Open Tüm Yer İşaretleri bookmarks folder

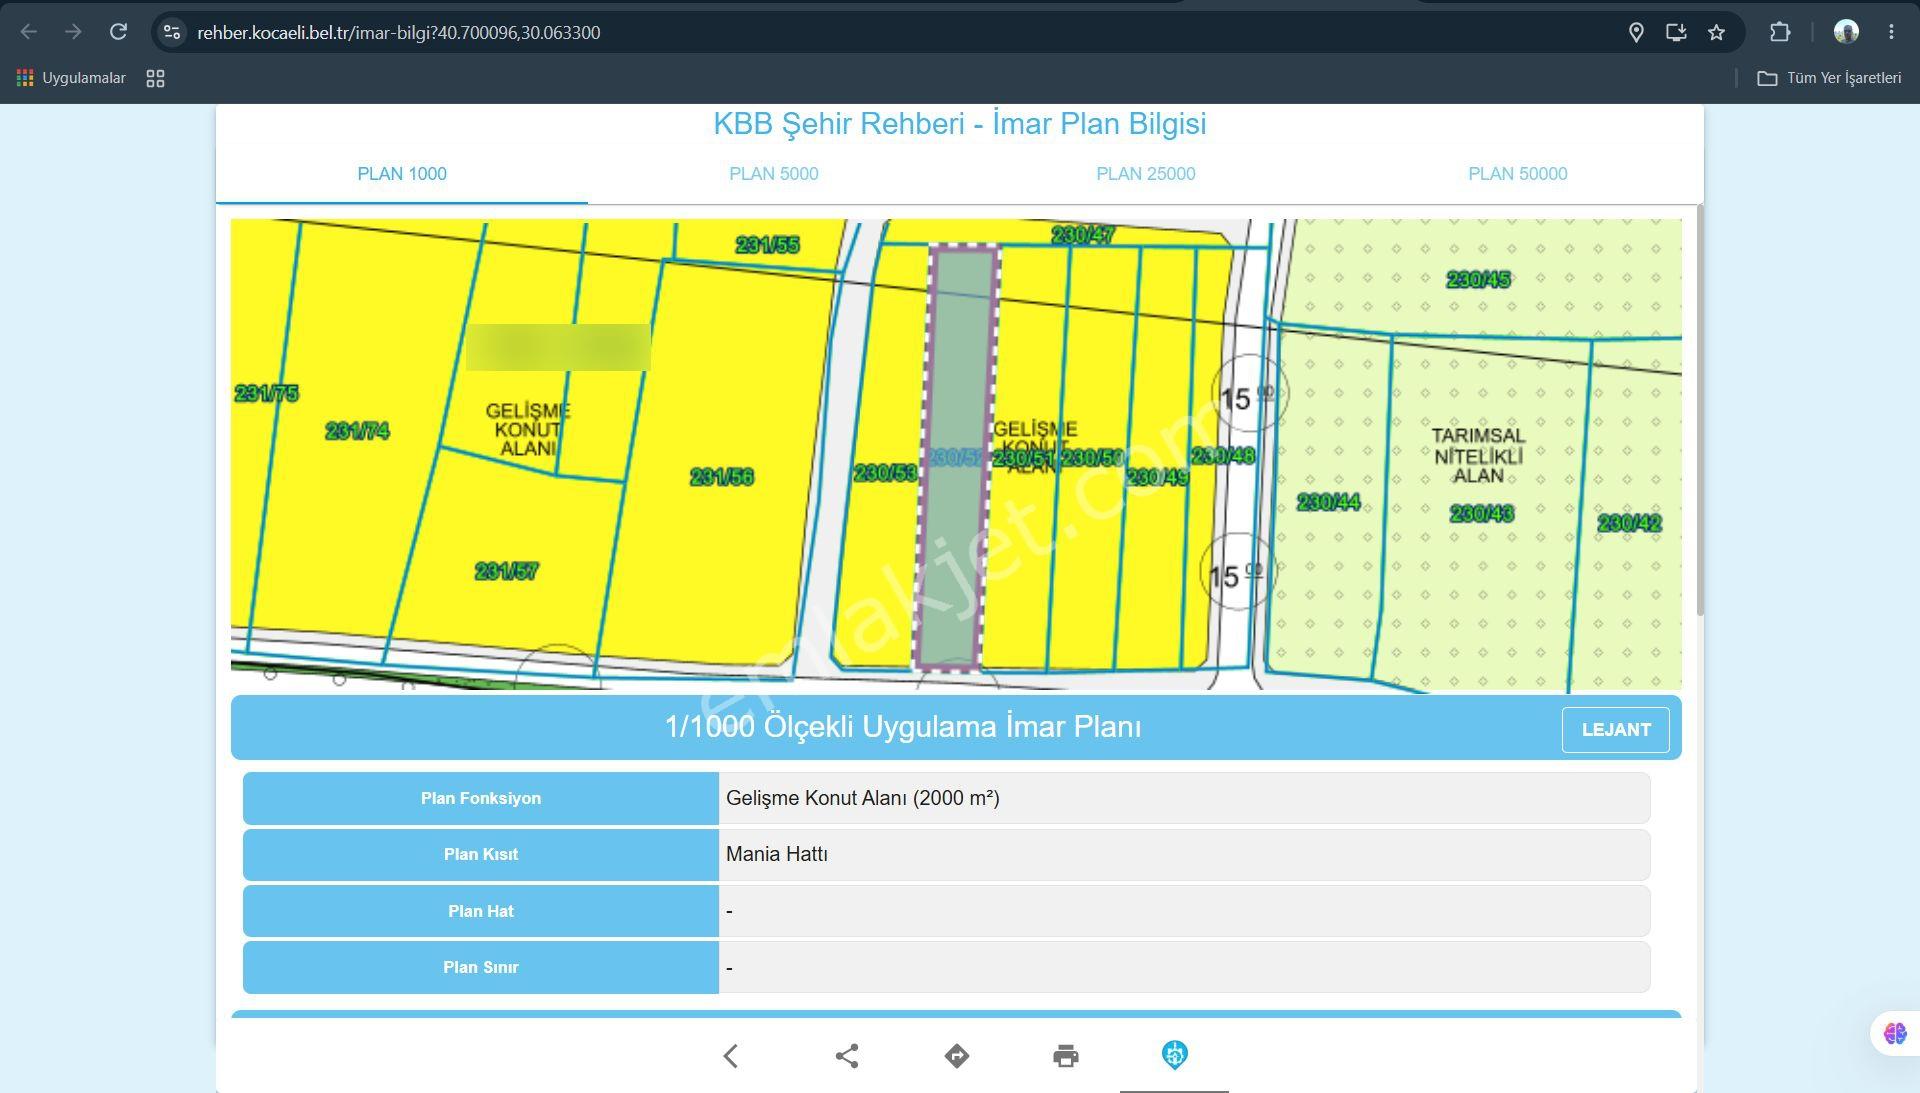[1830, 78]
